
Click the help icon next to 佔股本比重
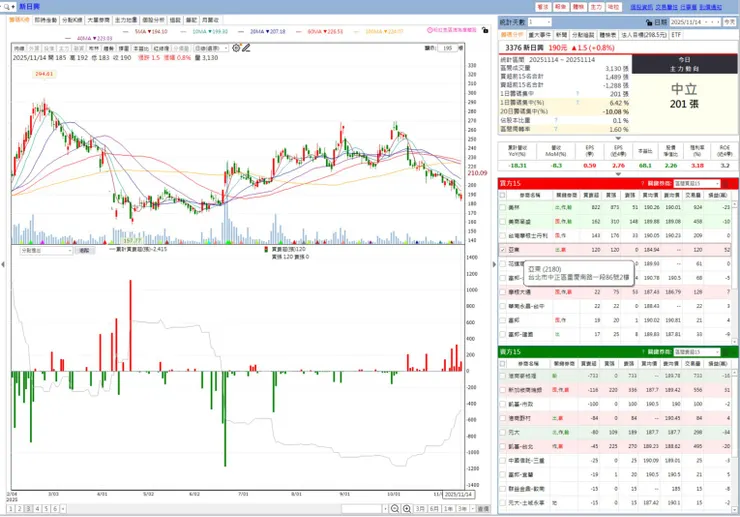[x=555, y=120]
